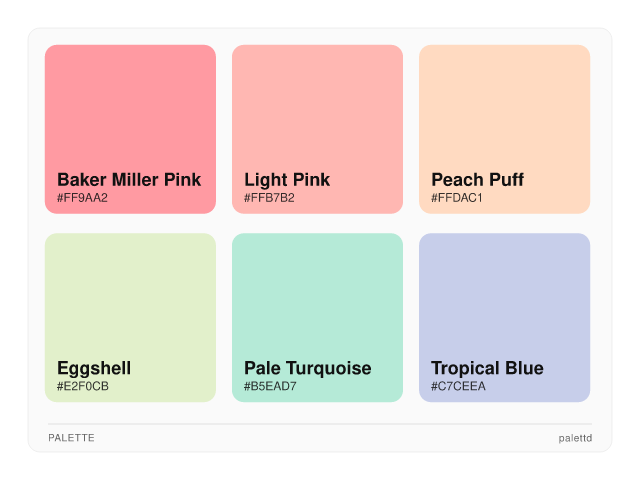Select the #FFB7B2 hex code text

pyautogui.click(x=269, y=198)
